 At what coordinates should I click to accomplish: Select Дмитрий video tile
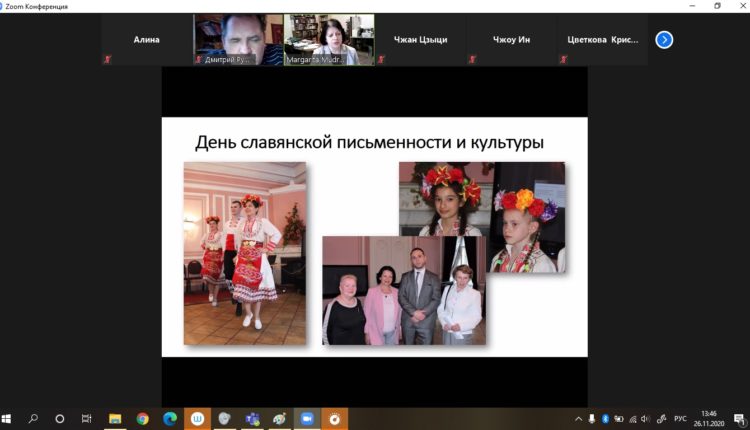[x=238, y=40]
